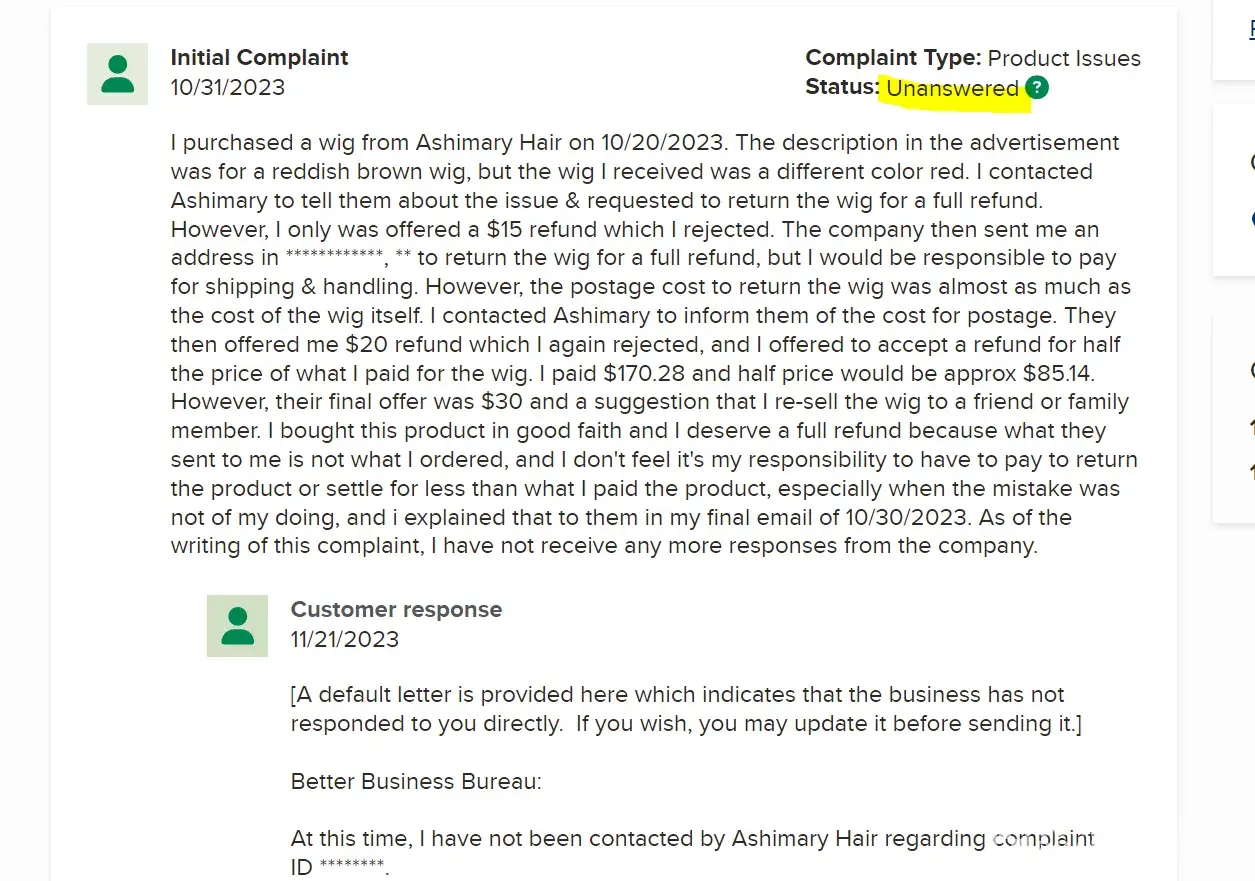This screenshot has height=881, width=1255.
Task: Select the Customer response heading
Action: click(396, 610)
